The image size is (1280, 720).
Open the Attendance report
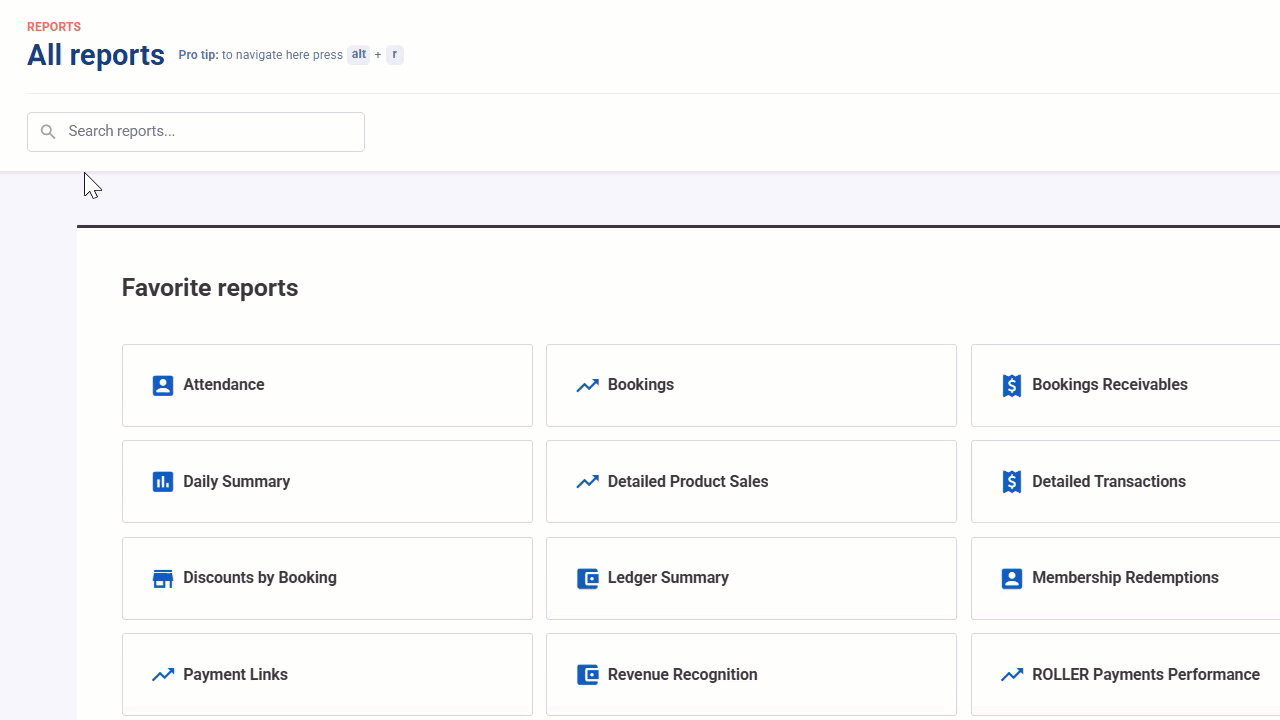click(327, 385)
